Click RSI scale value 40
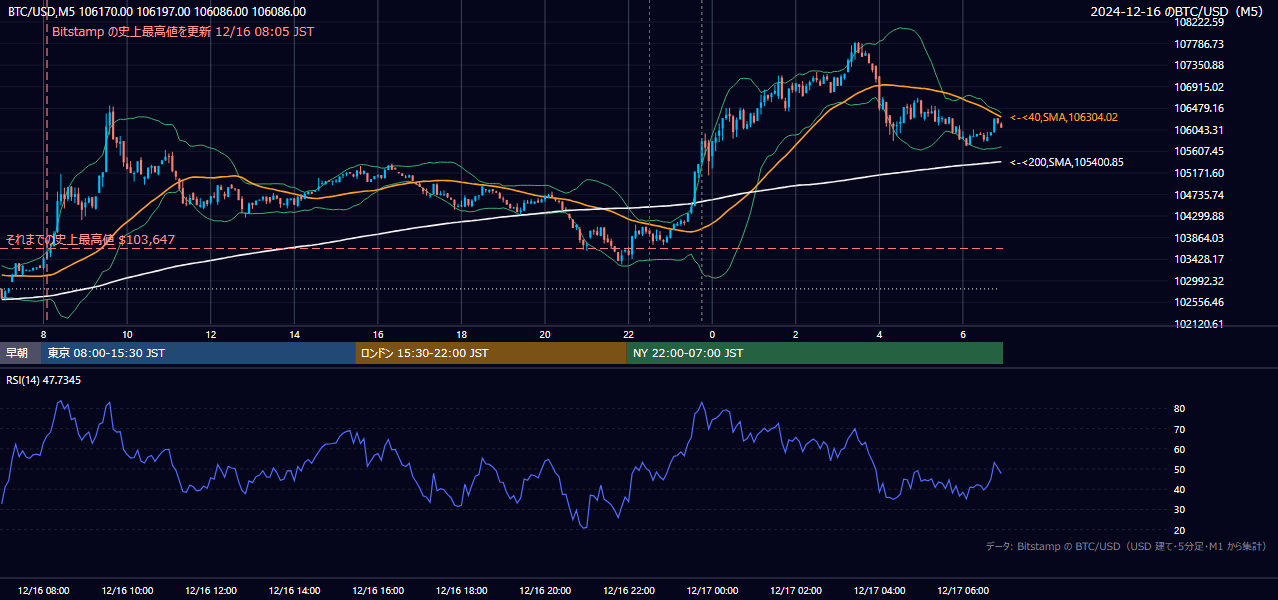This screenshot has width=1278, height=600. tap(1180, 489)
